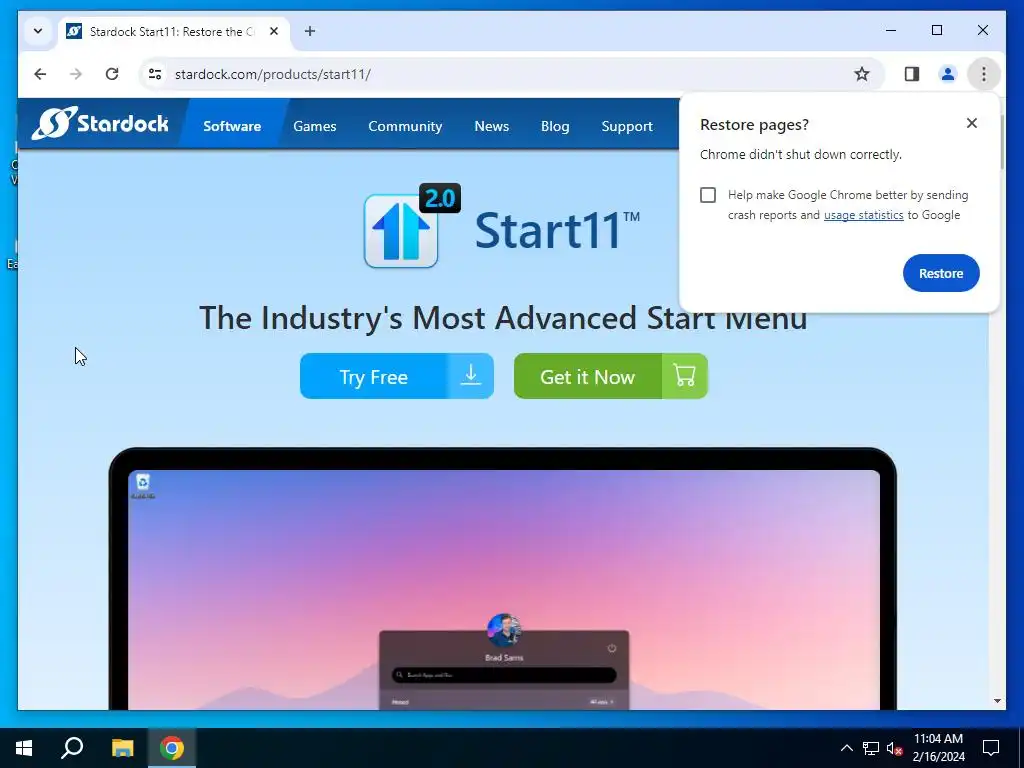Open the Software menu item

tap(232, 126)
